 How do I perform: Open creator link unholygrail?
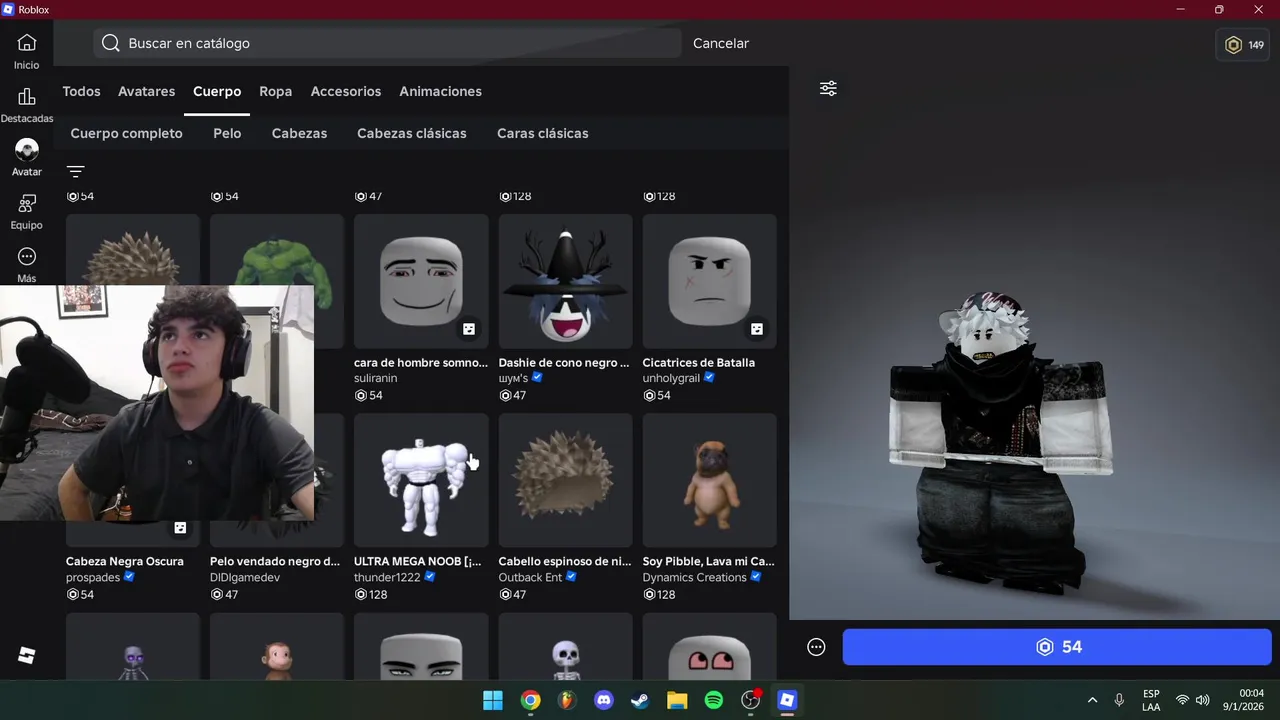[x=671, y=378]
